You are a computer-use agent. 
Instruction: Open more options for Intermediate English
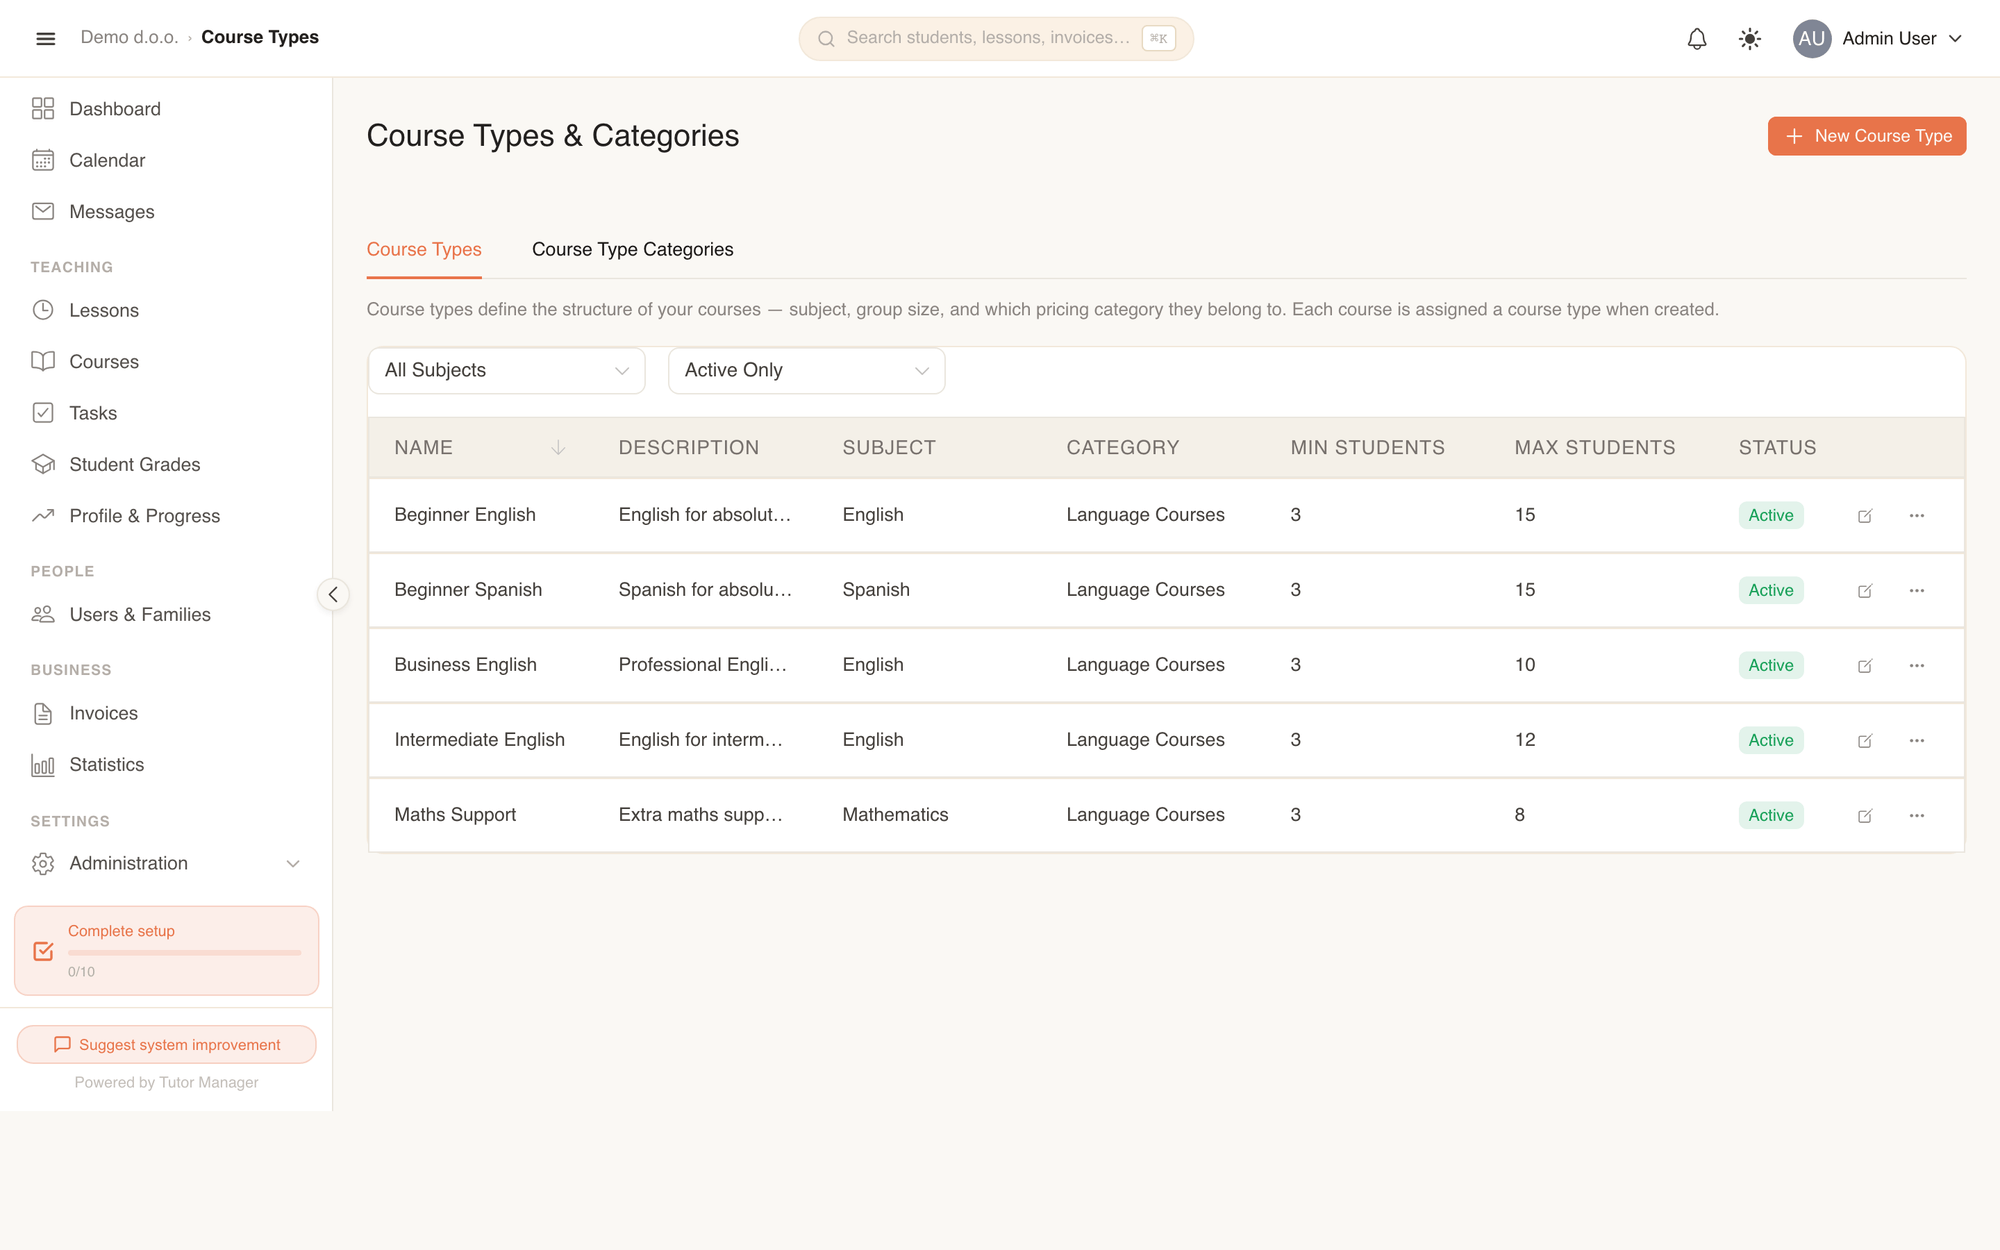1917,740
